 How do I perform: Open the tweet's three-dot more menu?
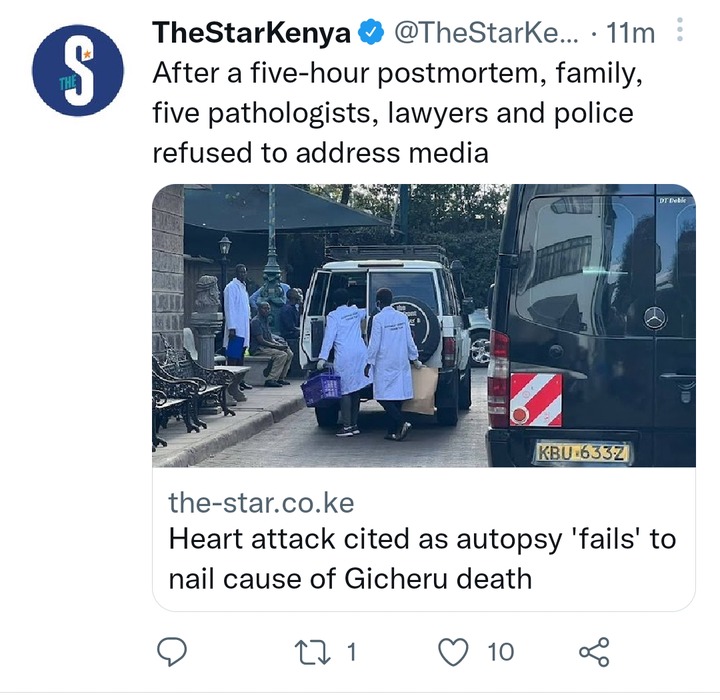(x=680, y=30)
